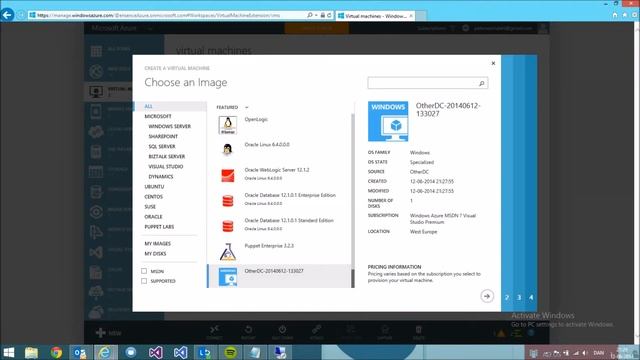Image resolution: width=640 pixels, height=360 pixels.
Task: Click Puppet Enterprise 3.2.3 name text
Action: (269, 246)
